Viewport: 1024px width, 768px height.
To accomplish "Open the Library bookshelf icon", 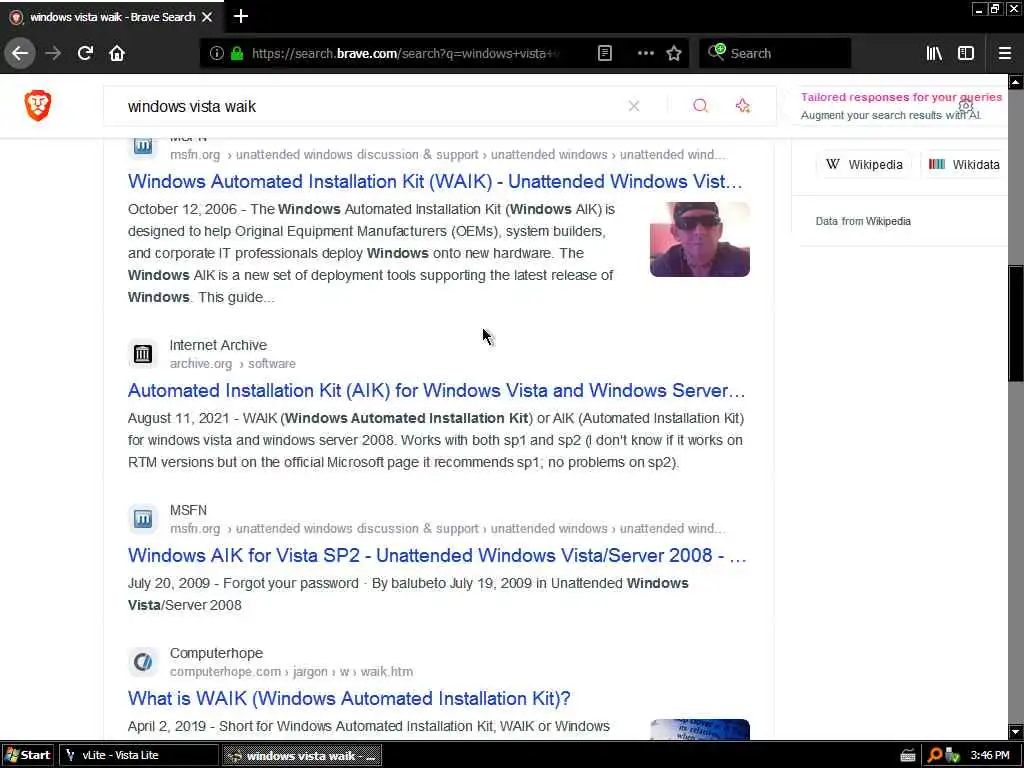I will pos(934,54).
